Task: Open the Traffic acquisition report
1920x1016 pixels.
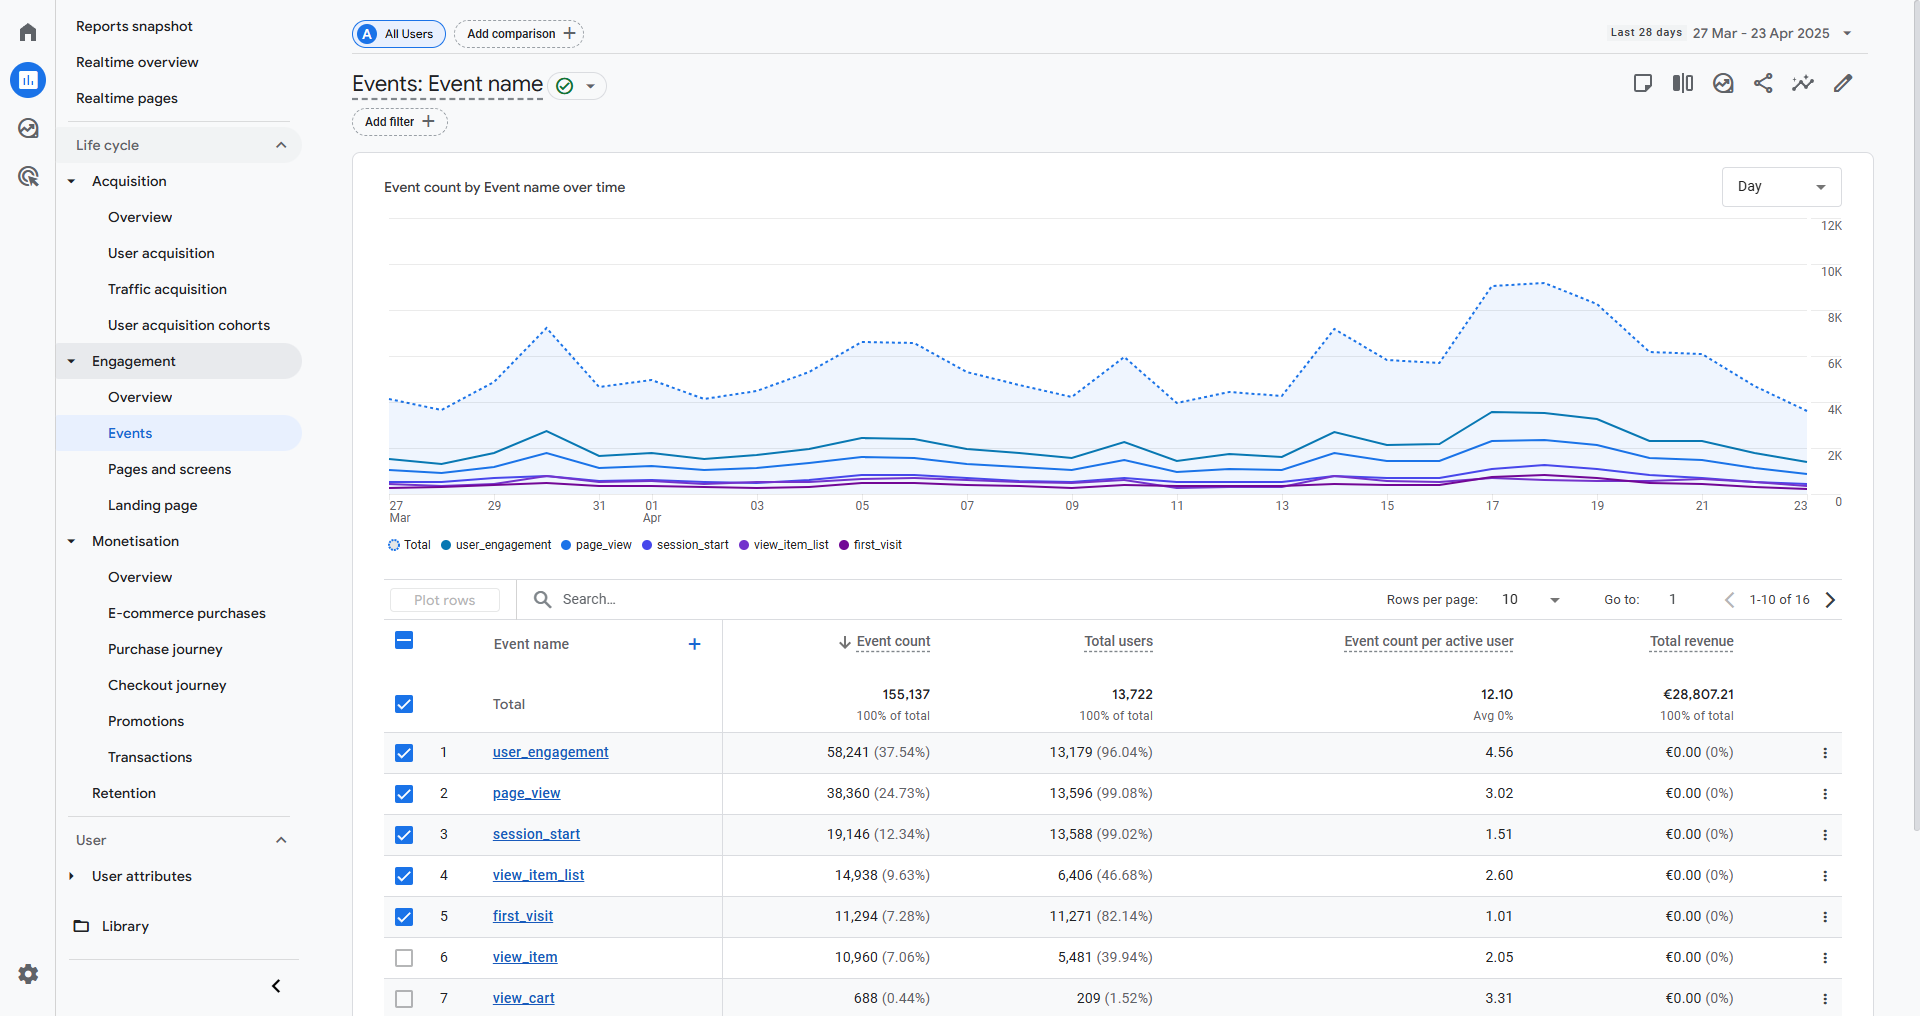Action: point(167,289)
